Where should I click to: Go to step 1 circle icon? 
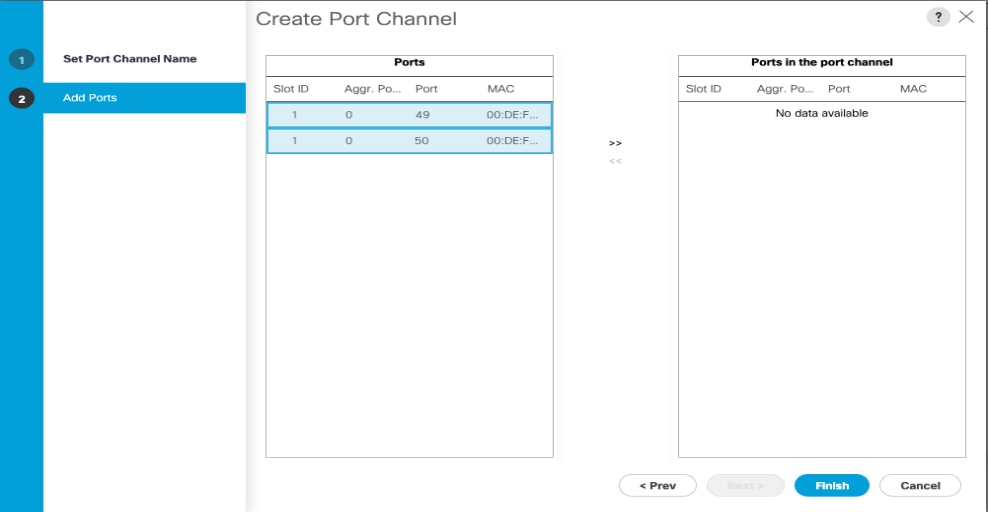(21, 60)
